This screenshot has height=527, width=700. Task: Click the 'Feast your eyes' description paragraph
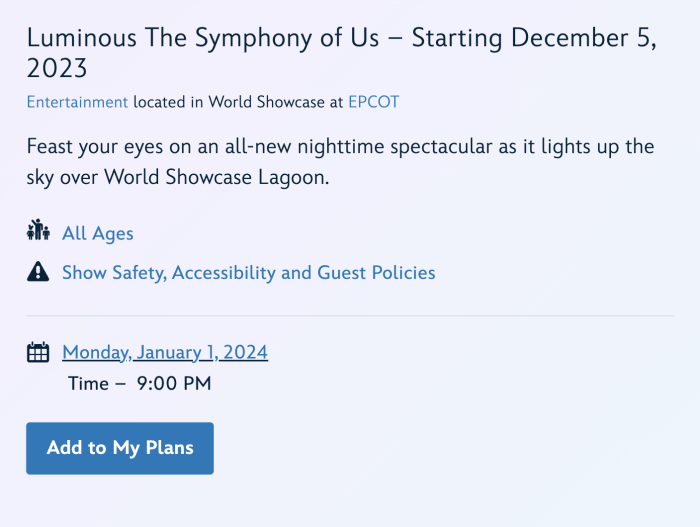pos(340,162)
